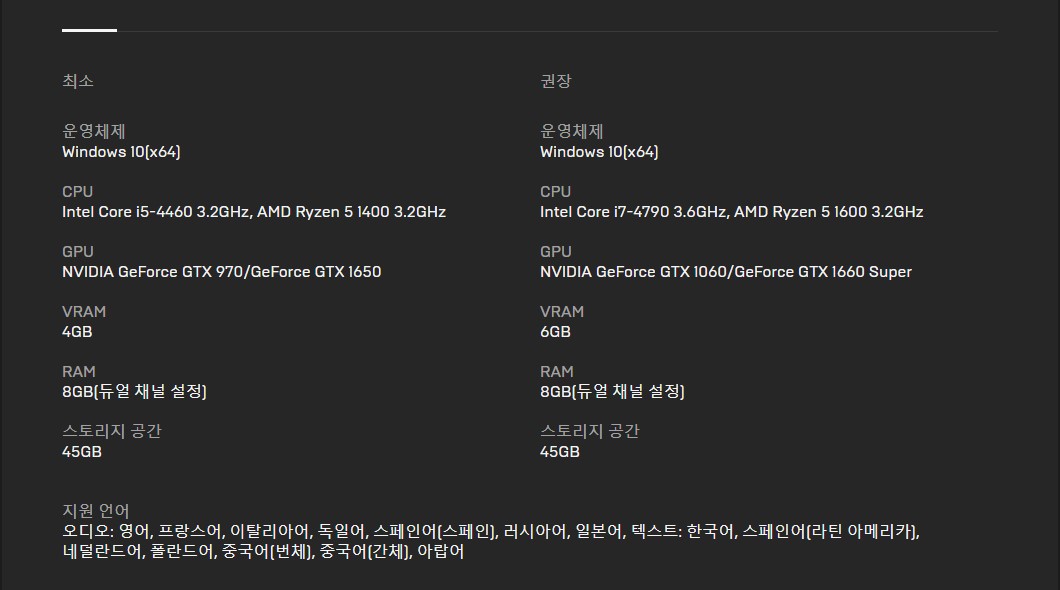
Task: Click the '6GB' VRAM value
Action: coord(555,332)
